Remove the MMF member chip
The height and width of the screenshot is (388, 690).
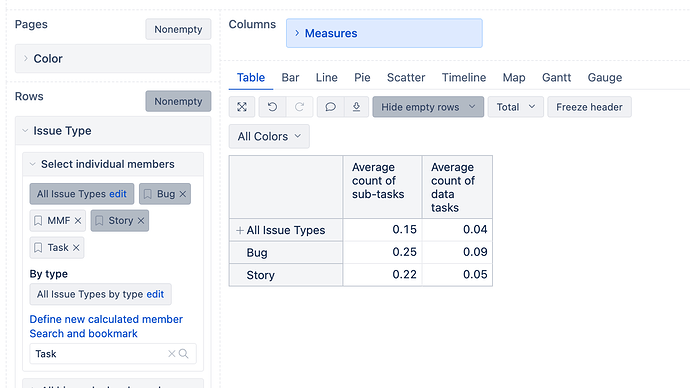78,221
